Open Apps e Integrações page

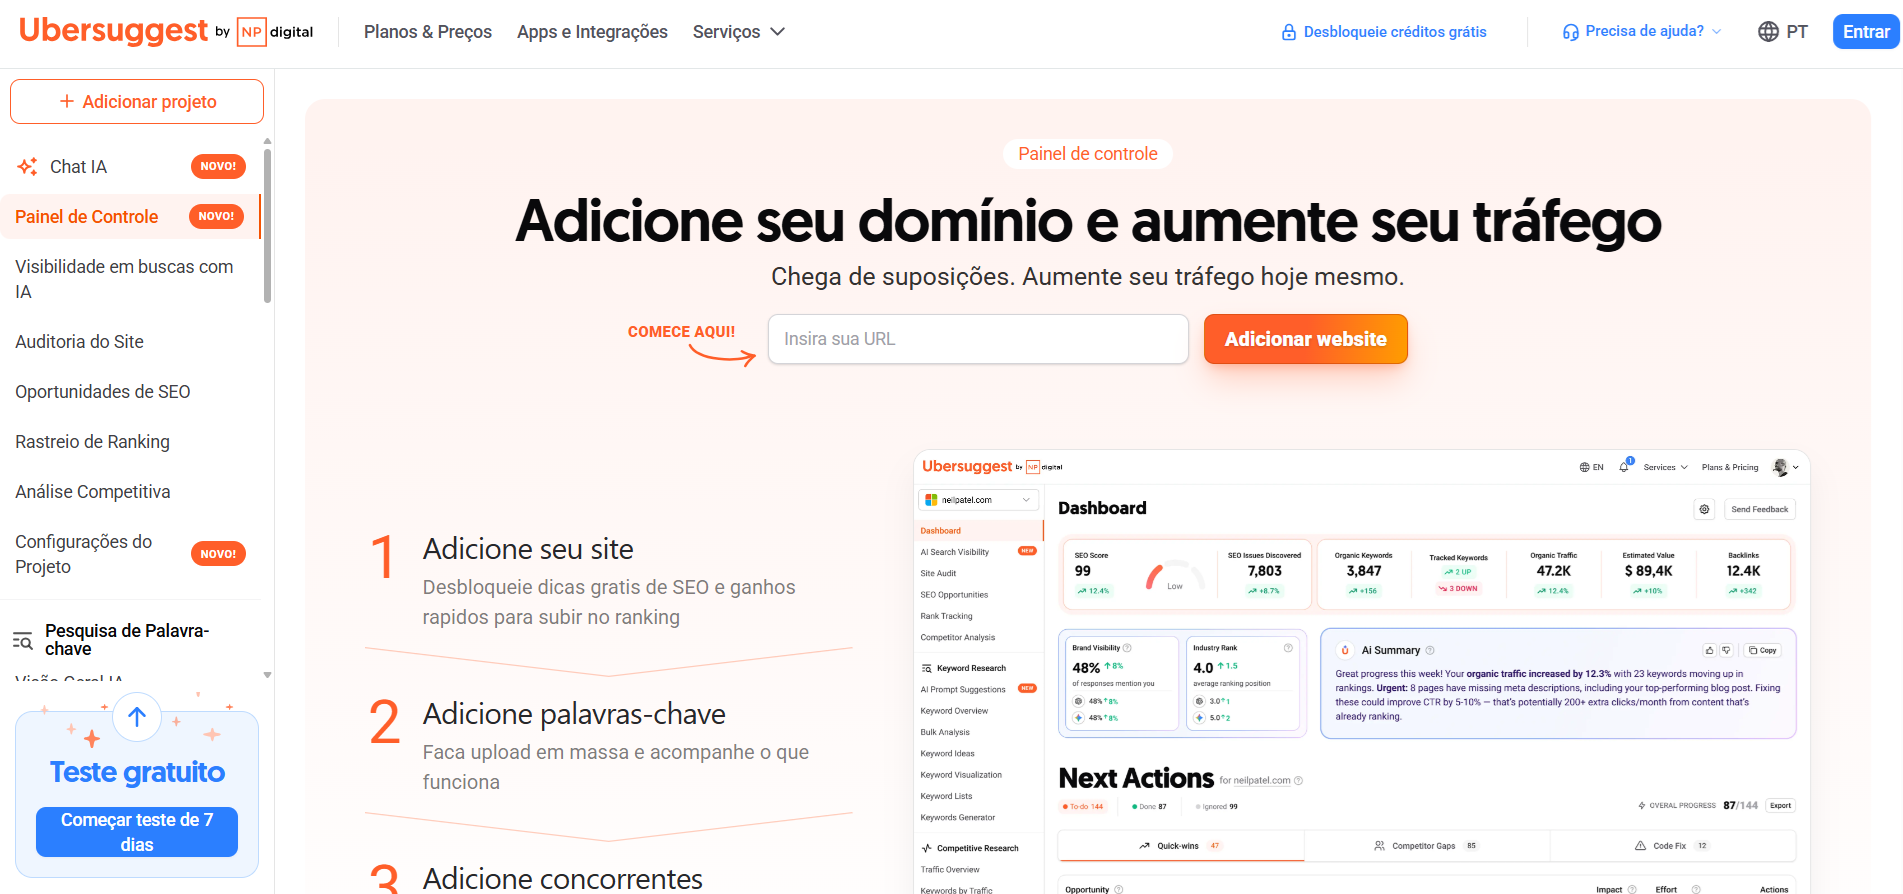tap(592, 32)
